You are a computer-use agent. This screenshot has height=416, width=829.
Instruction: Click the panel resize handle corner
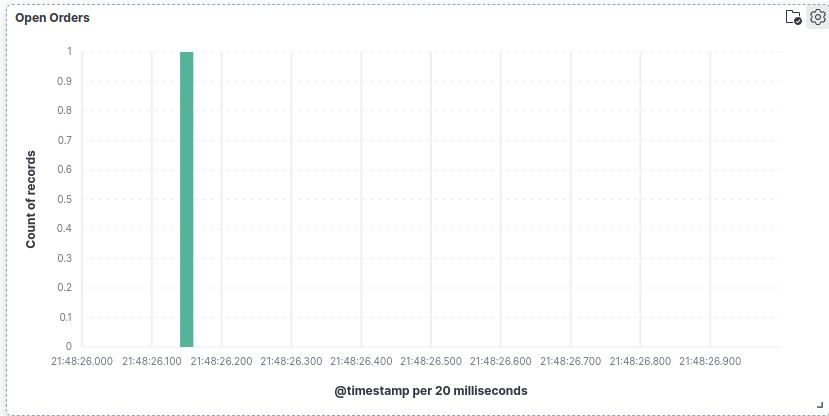pos(820,404)
